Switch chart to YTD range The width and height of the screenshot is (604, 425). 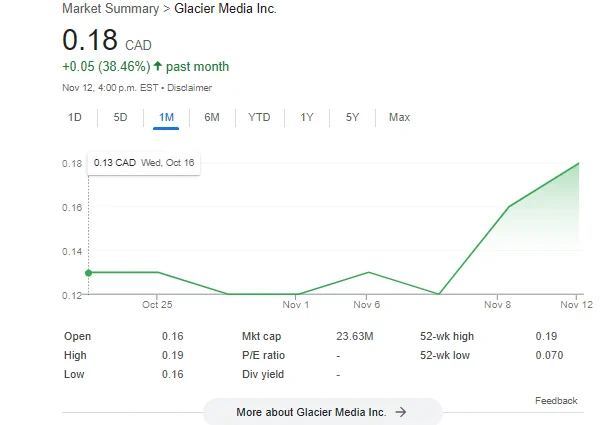259,117
